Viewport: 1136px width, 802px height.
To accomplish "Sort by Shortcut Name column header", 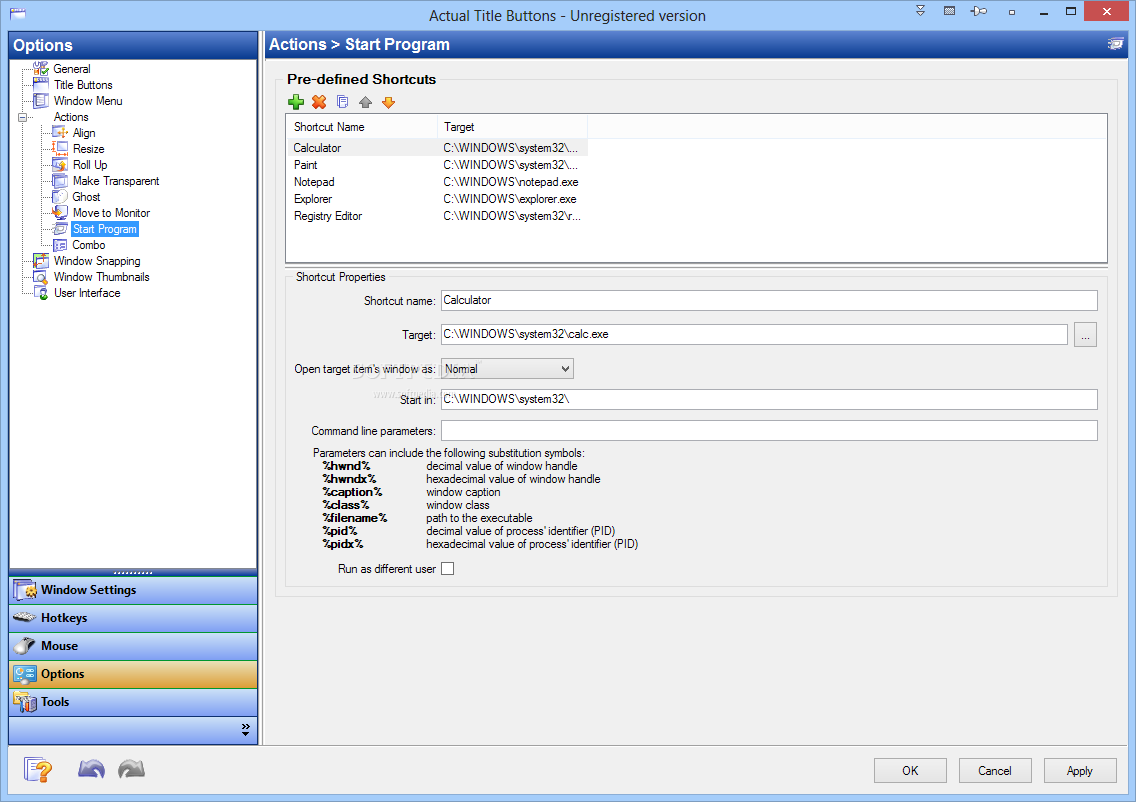I will [362, 127].
